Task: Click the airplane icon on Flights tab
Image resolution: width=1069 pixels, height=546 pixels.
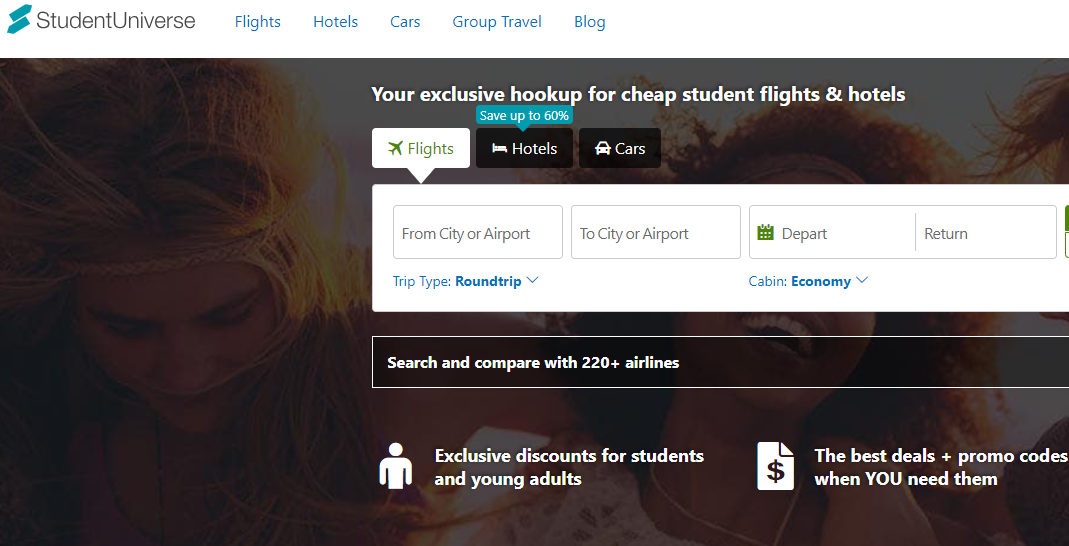Action: coord(395,148)
